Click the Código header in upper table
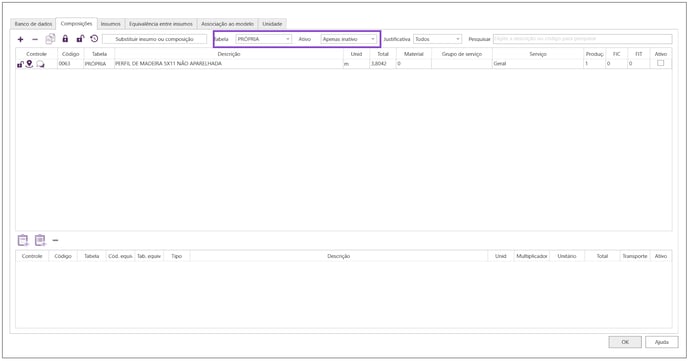 point(70,54)
